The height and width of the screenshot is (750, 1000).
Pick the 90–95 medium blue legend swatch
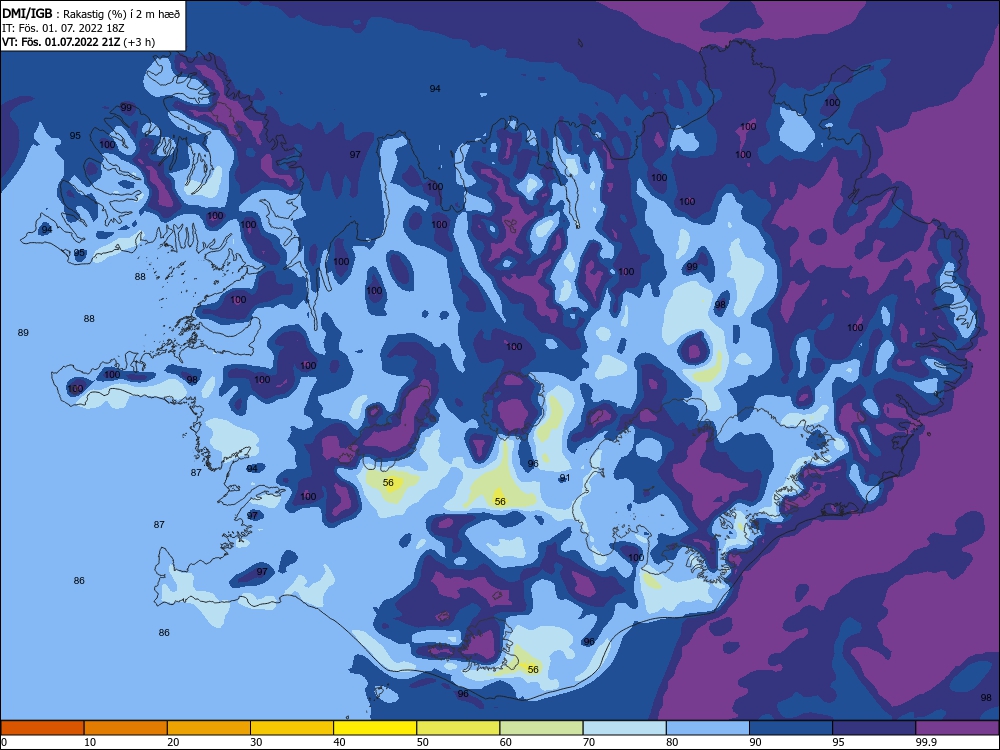click(x=791, y=728)
